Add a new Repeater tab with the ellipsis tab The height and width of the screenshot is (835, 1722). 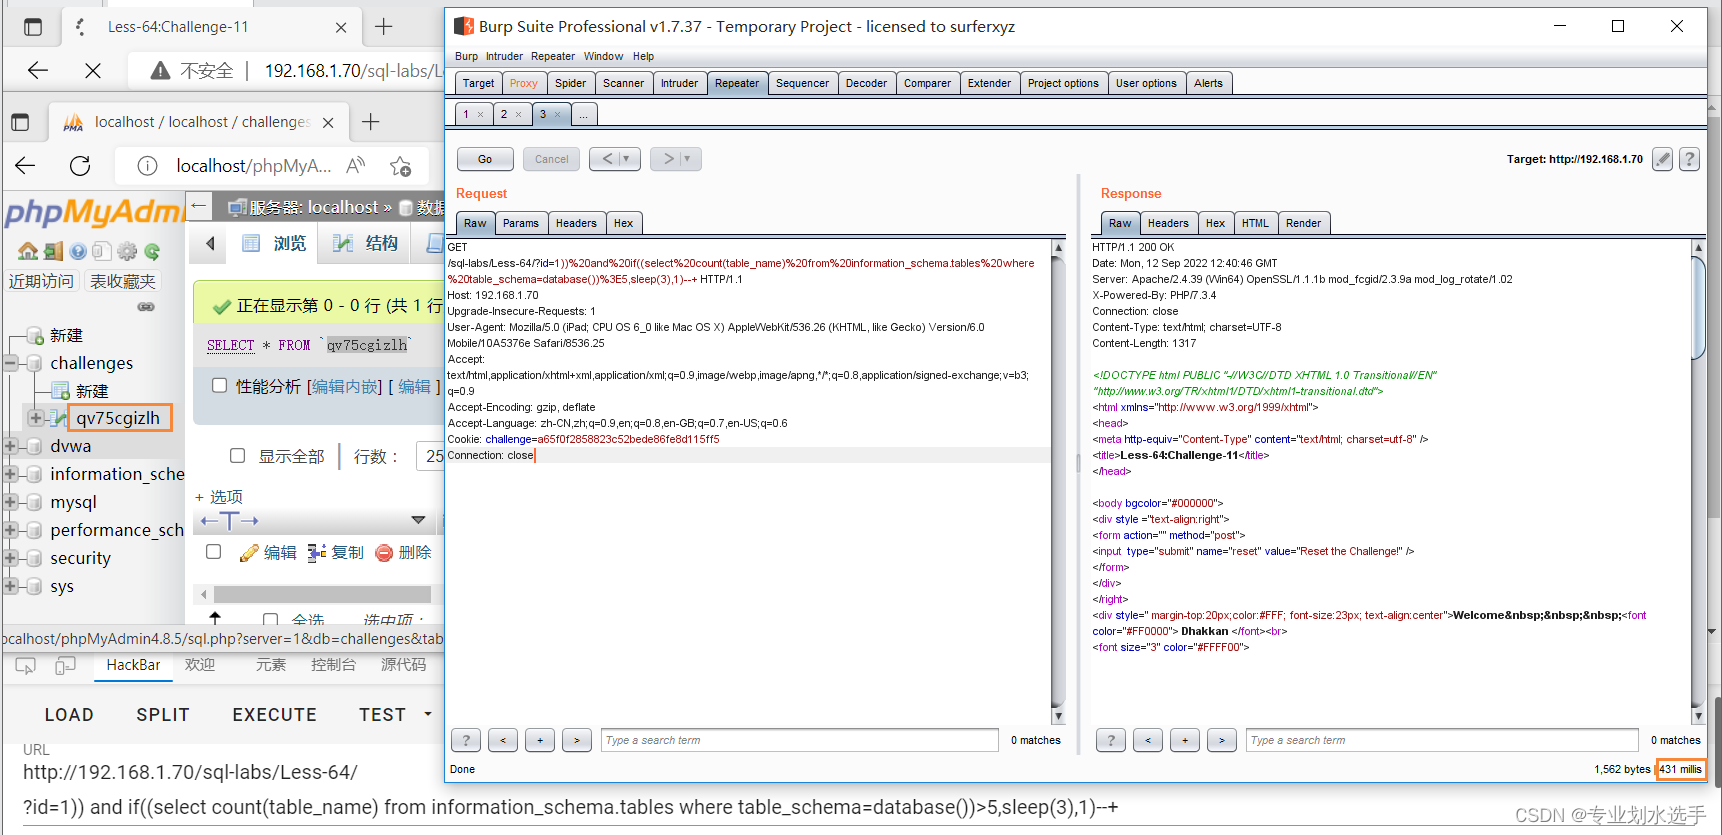[x=583, y=114]
